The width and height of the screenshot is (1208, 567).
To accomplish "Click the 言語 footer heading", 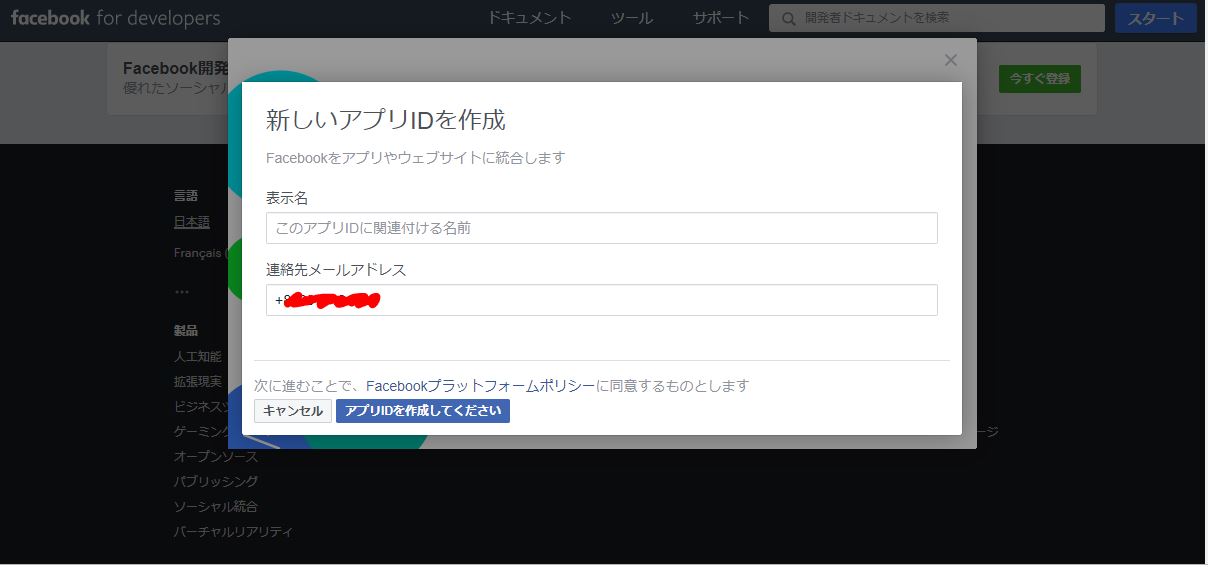I will 186,196.
